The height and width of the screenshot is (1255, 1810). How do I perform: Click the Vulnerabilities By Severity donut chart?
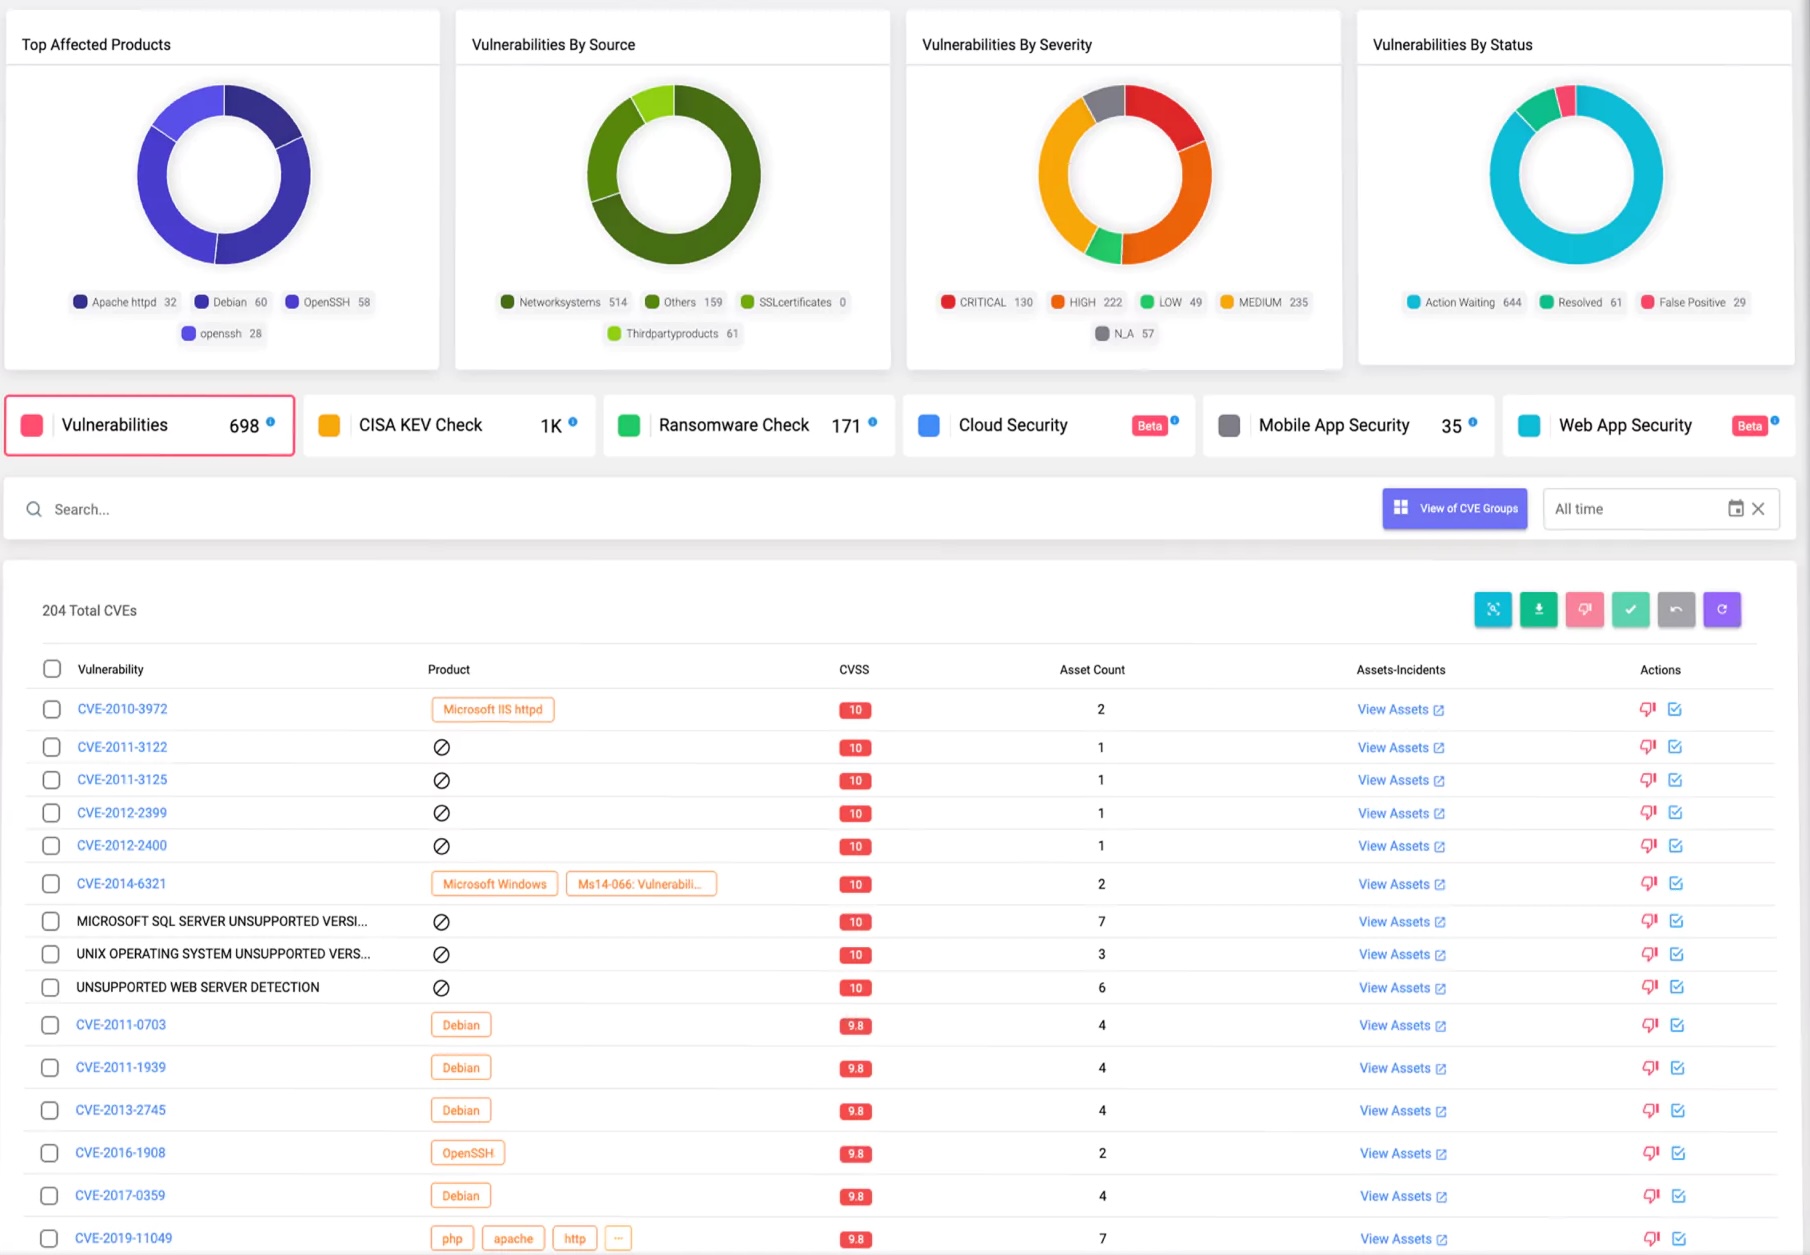pos(1125,174)
